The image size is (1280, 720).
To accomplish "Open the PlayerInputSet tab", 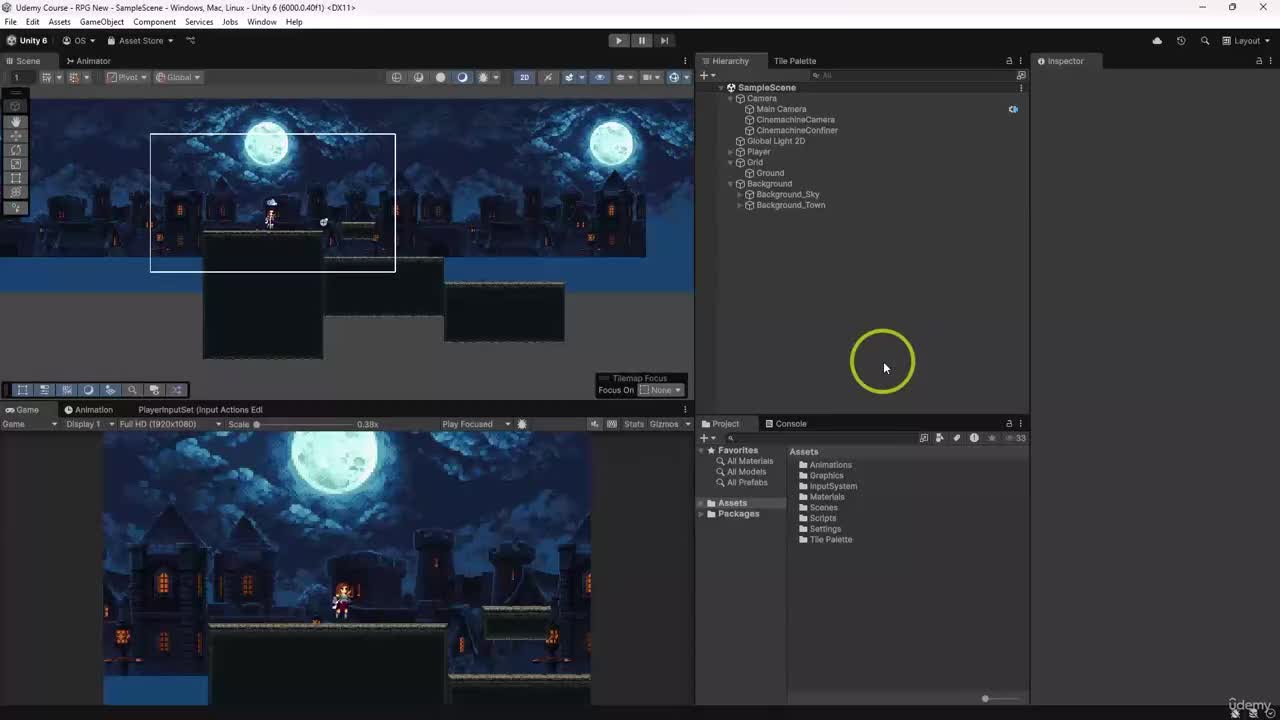I will coord(200,410).
